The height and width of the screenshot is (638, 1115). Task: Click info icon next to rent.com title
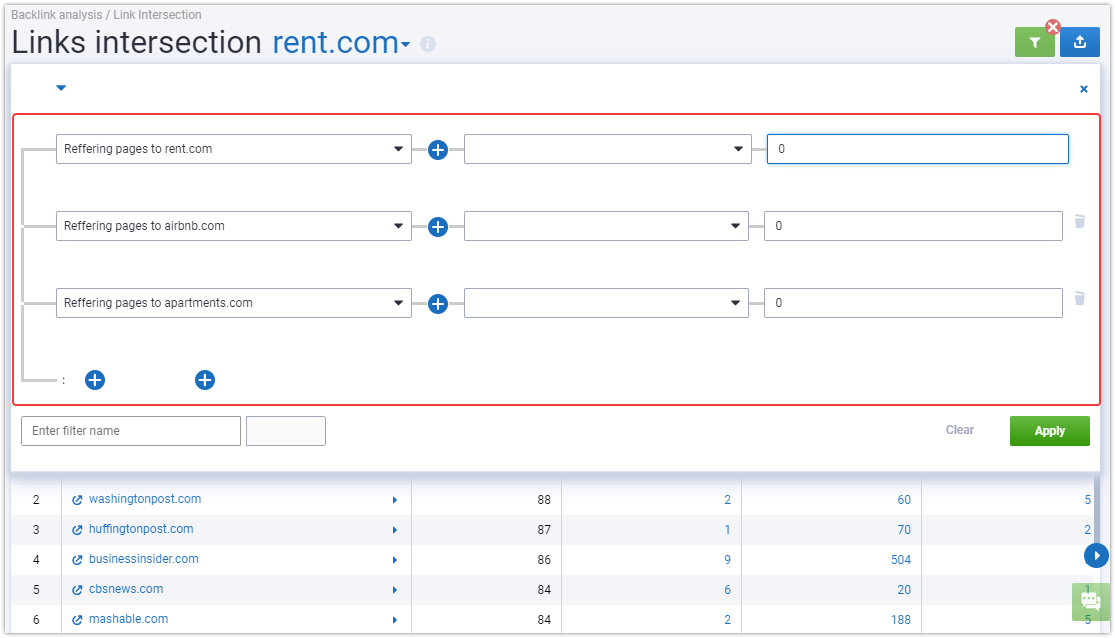(427, 44)
